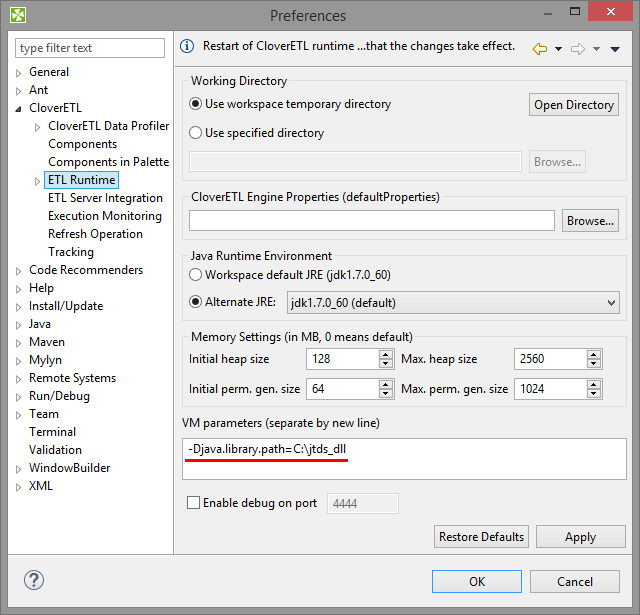Screen dimensions: 640x615
Task: Expand the Maven tree node
Action: pos(18,343)
